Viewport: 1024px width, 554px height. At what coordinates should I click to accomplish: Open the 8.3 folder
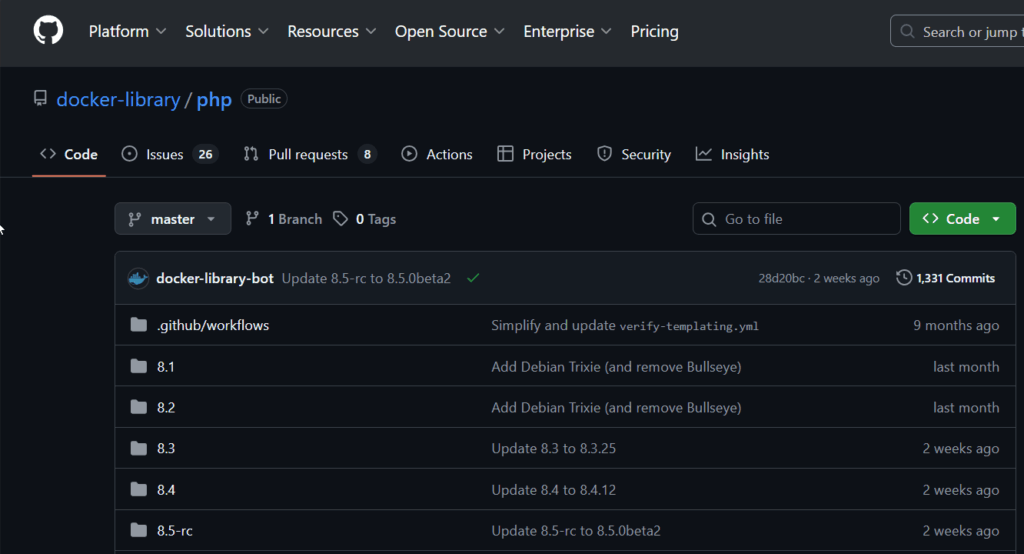tap(166, 448)
